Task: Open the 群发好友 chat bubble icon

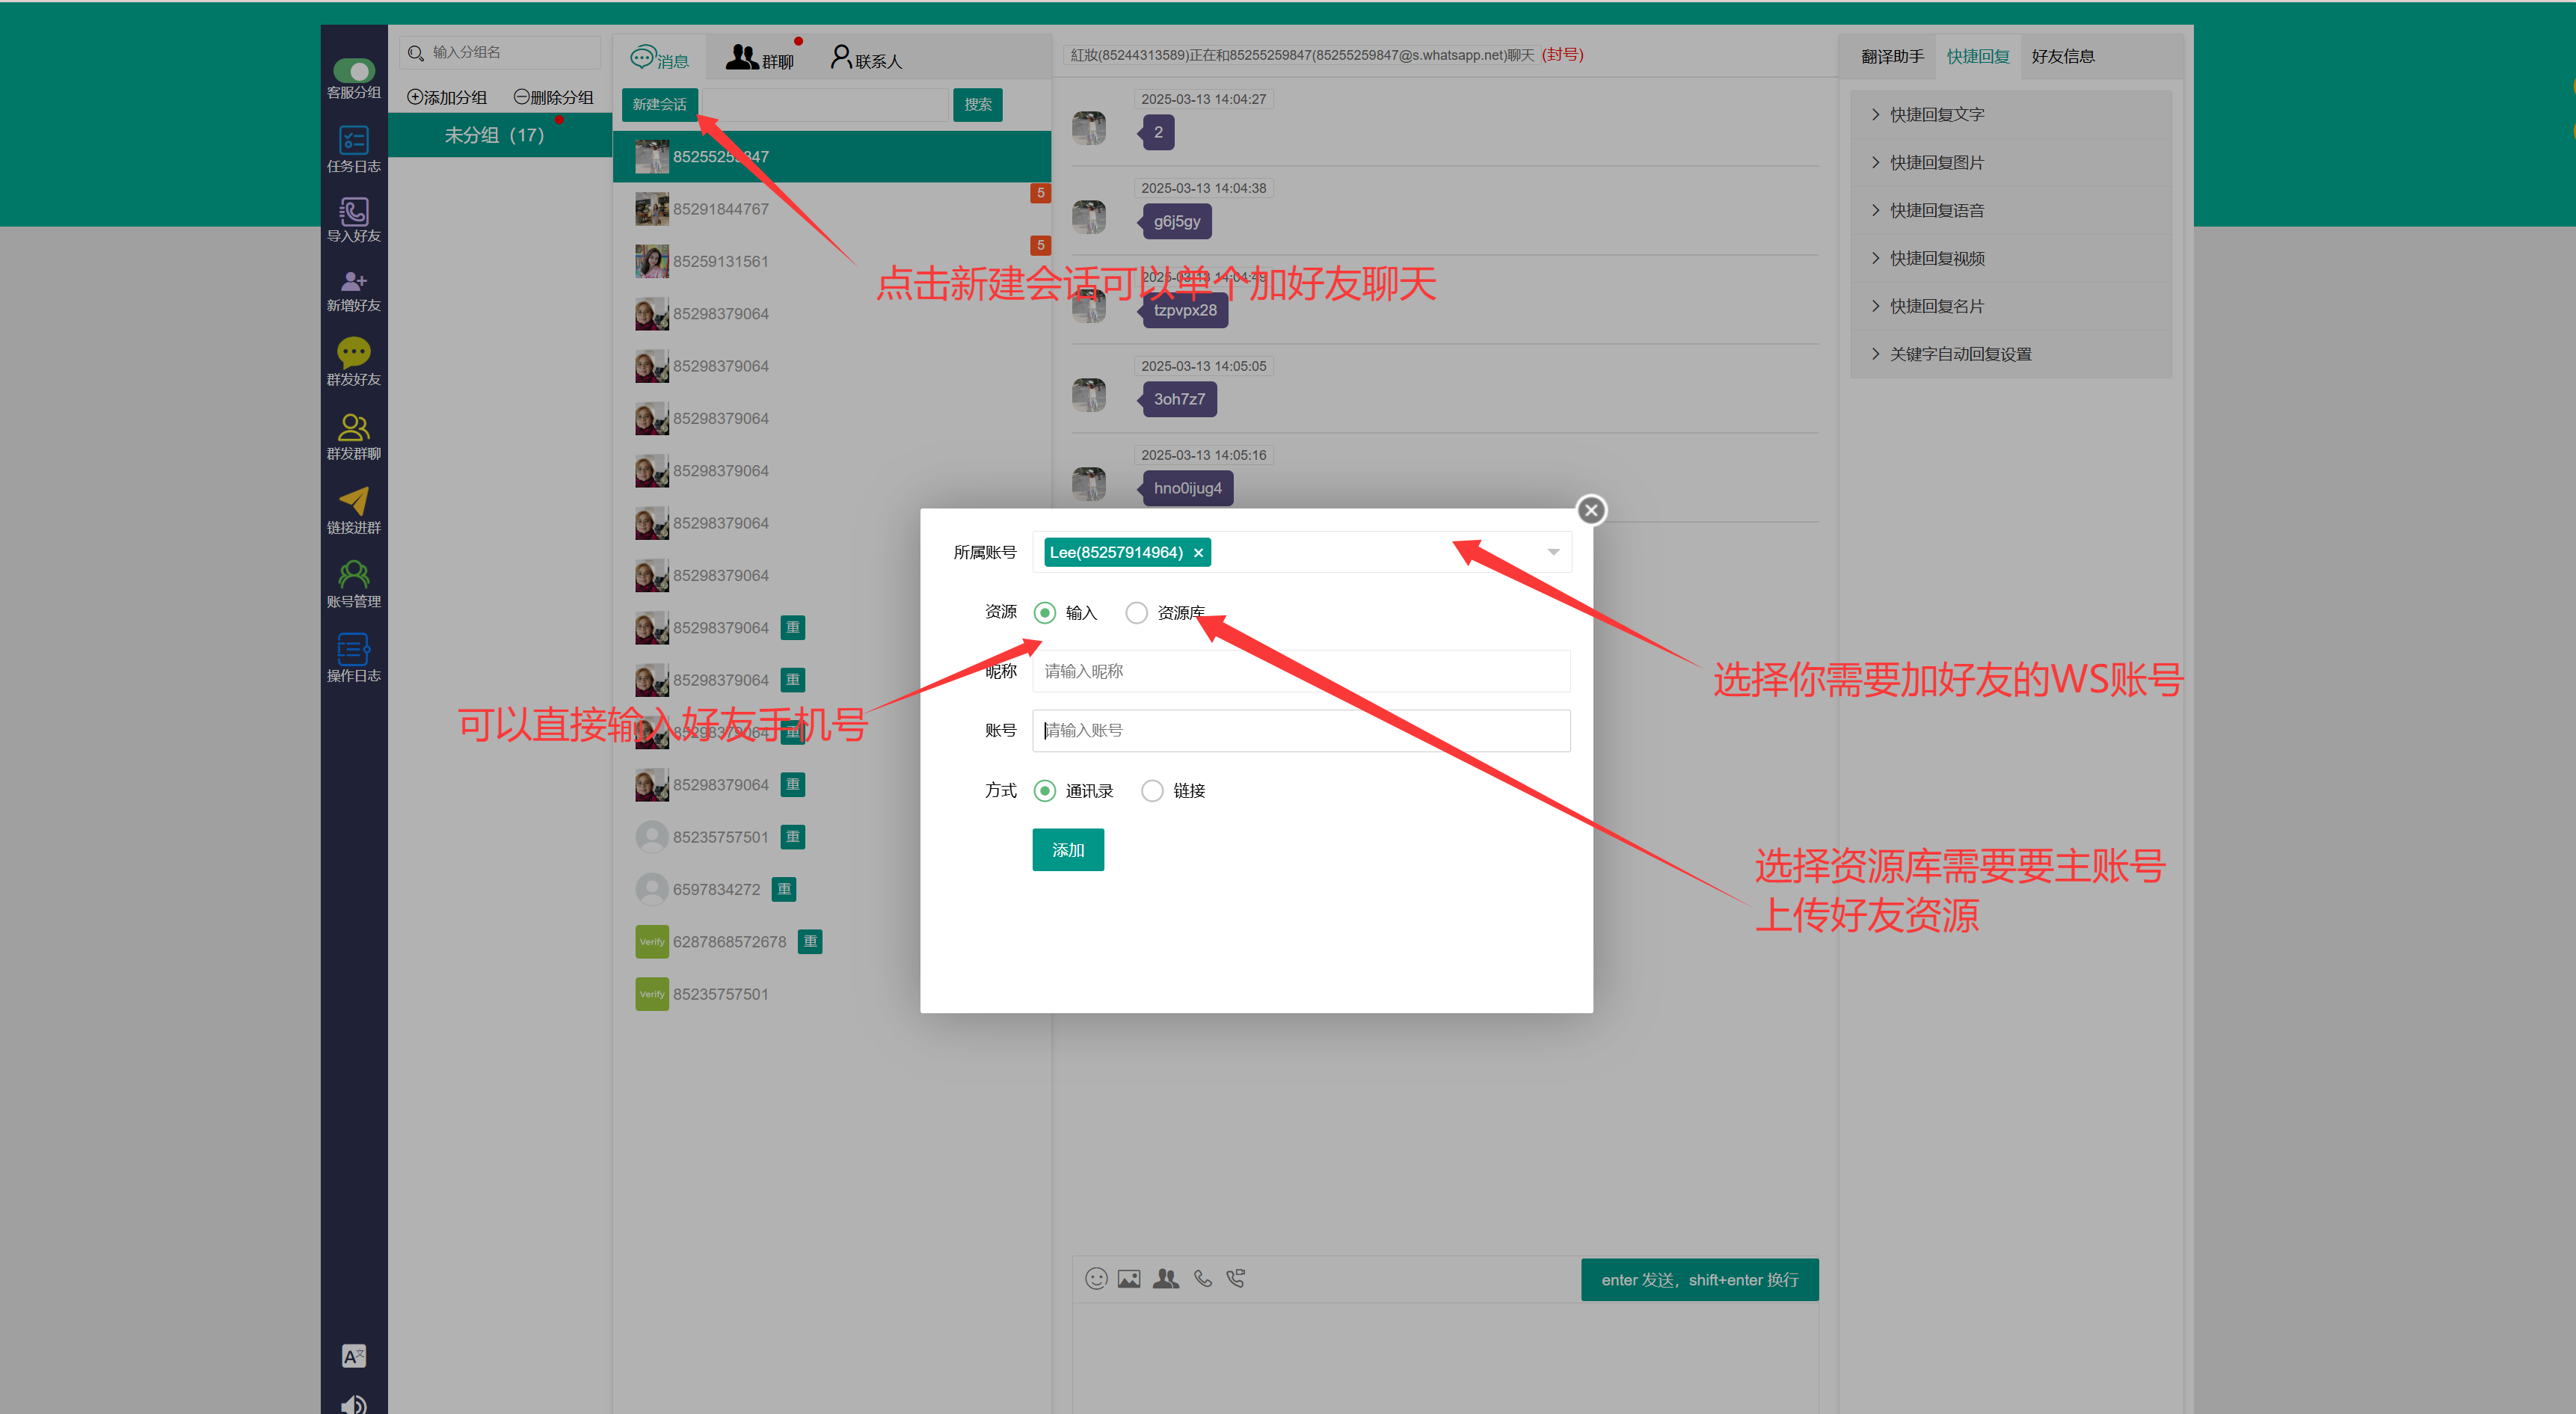Action: click(353, 352)
